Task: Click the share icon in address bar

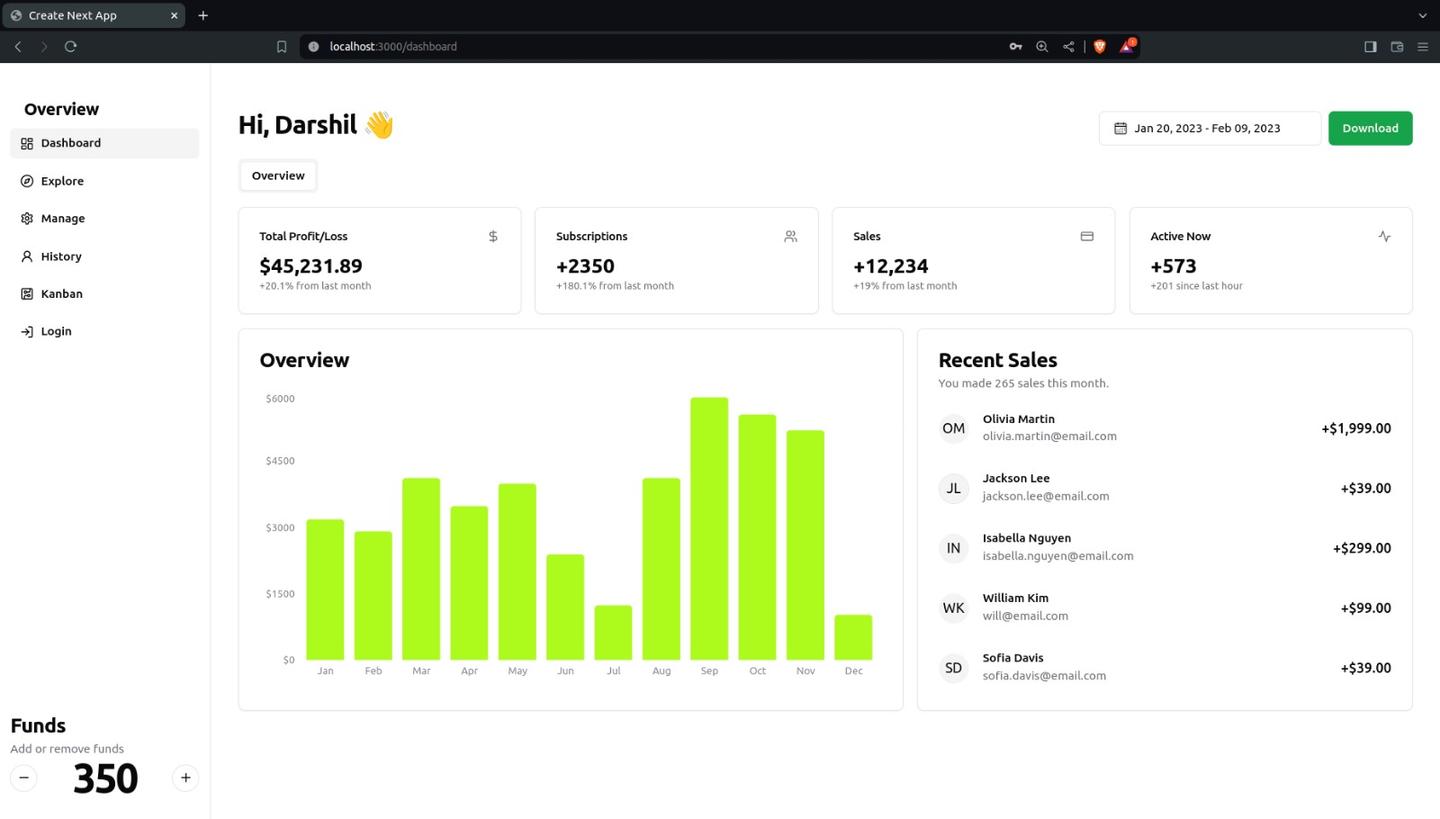Action: (x=1069, y=46)
